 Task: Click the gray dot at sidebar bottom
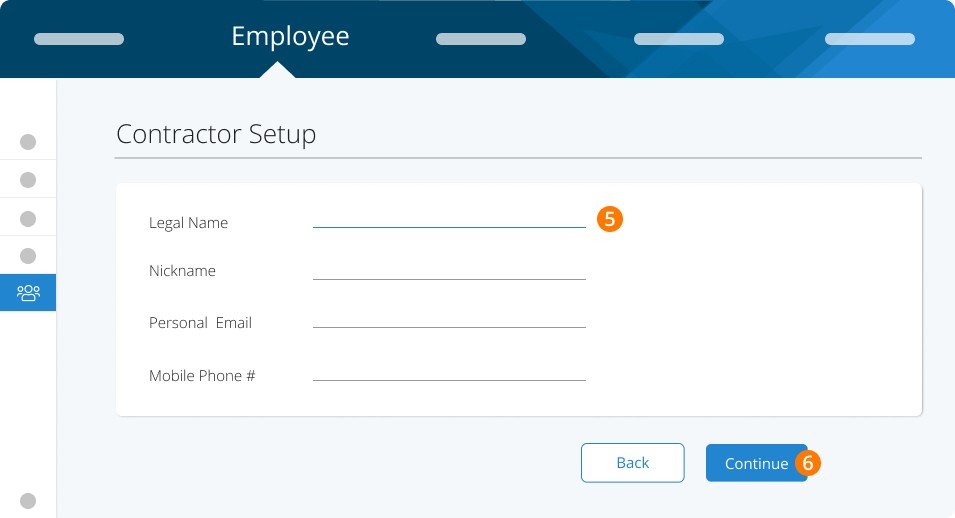tap(28, 501)
